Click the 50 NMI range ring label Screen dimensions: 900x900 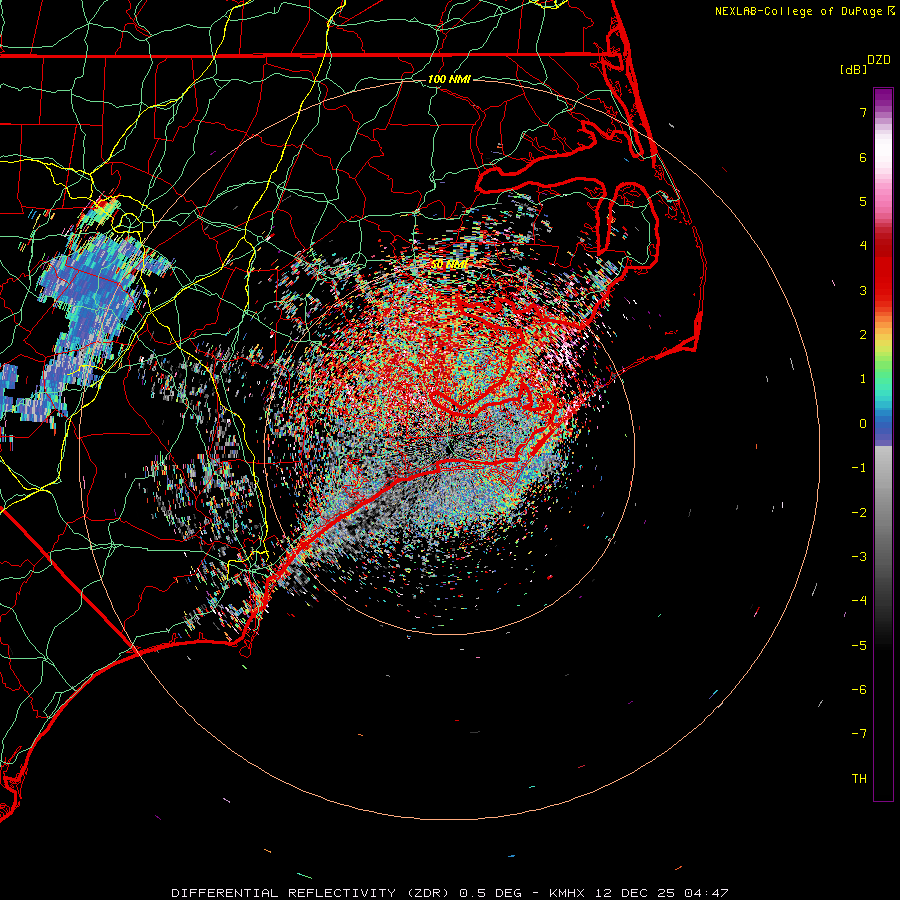click(449, 265)
